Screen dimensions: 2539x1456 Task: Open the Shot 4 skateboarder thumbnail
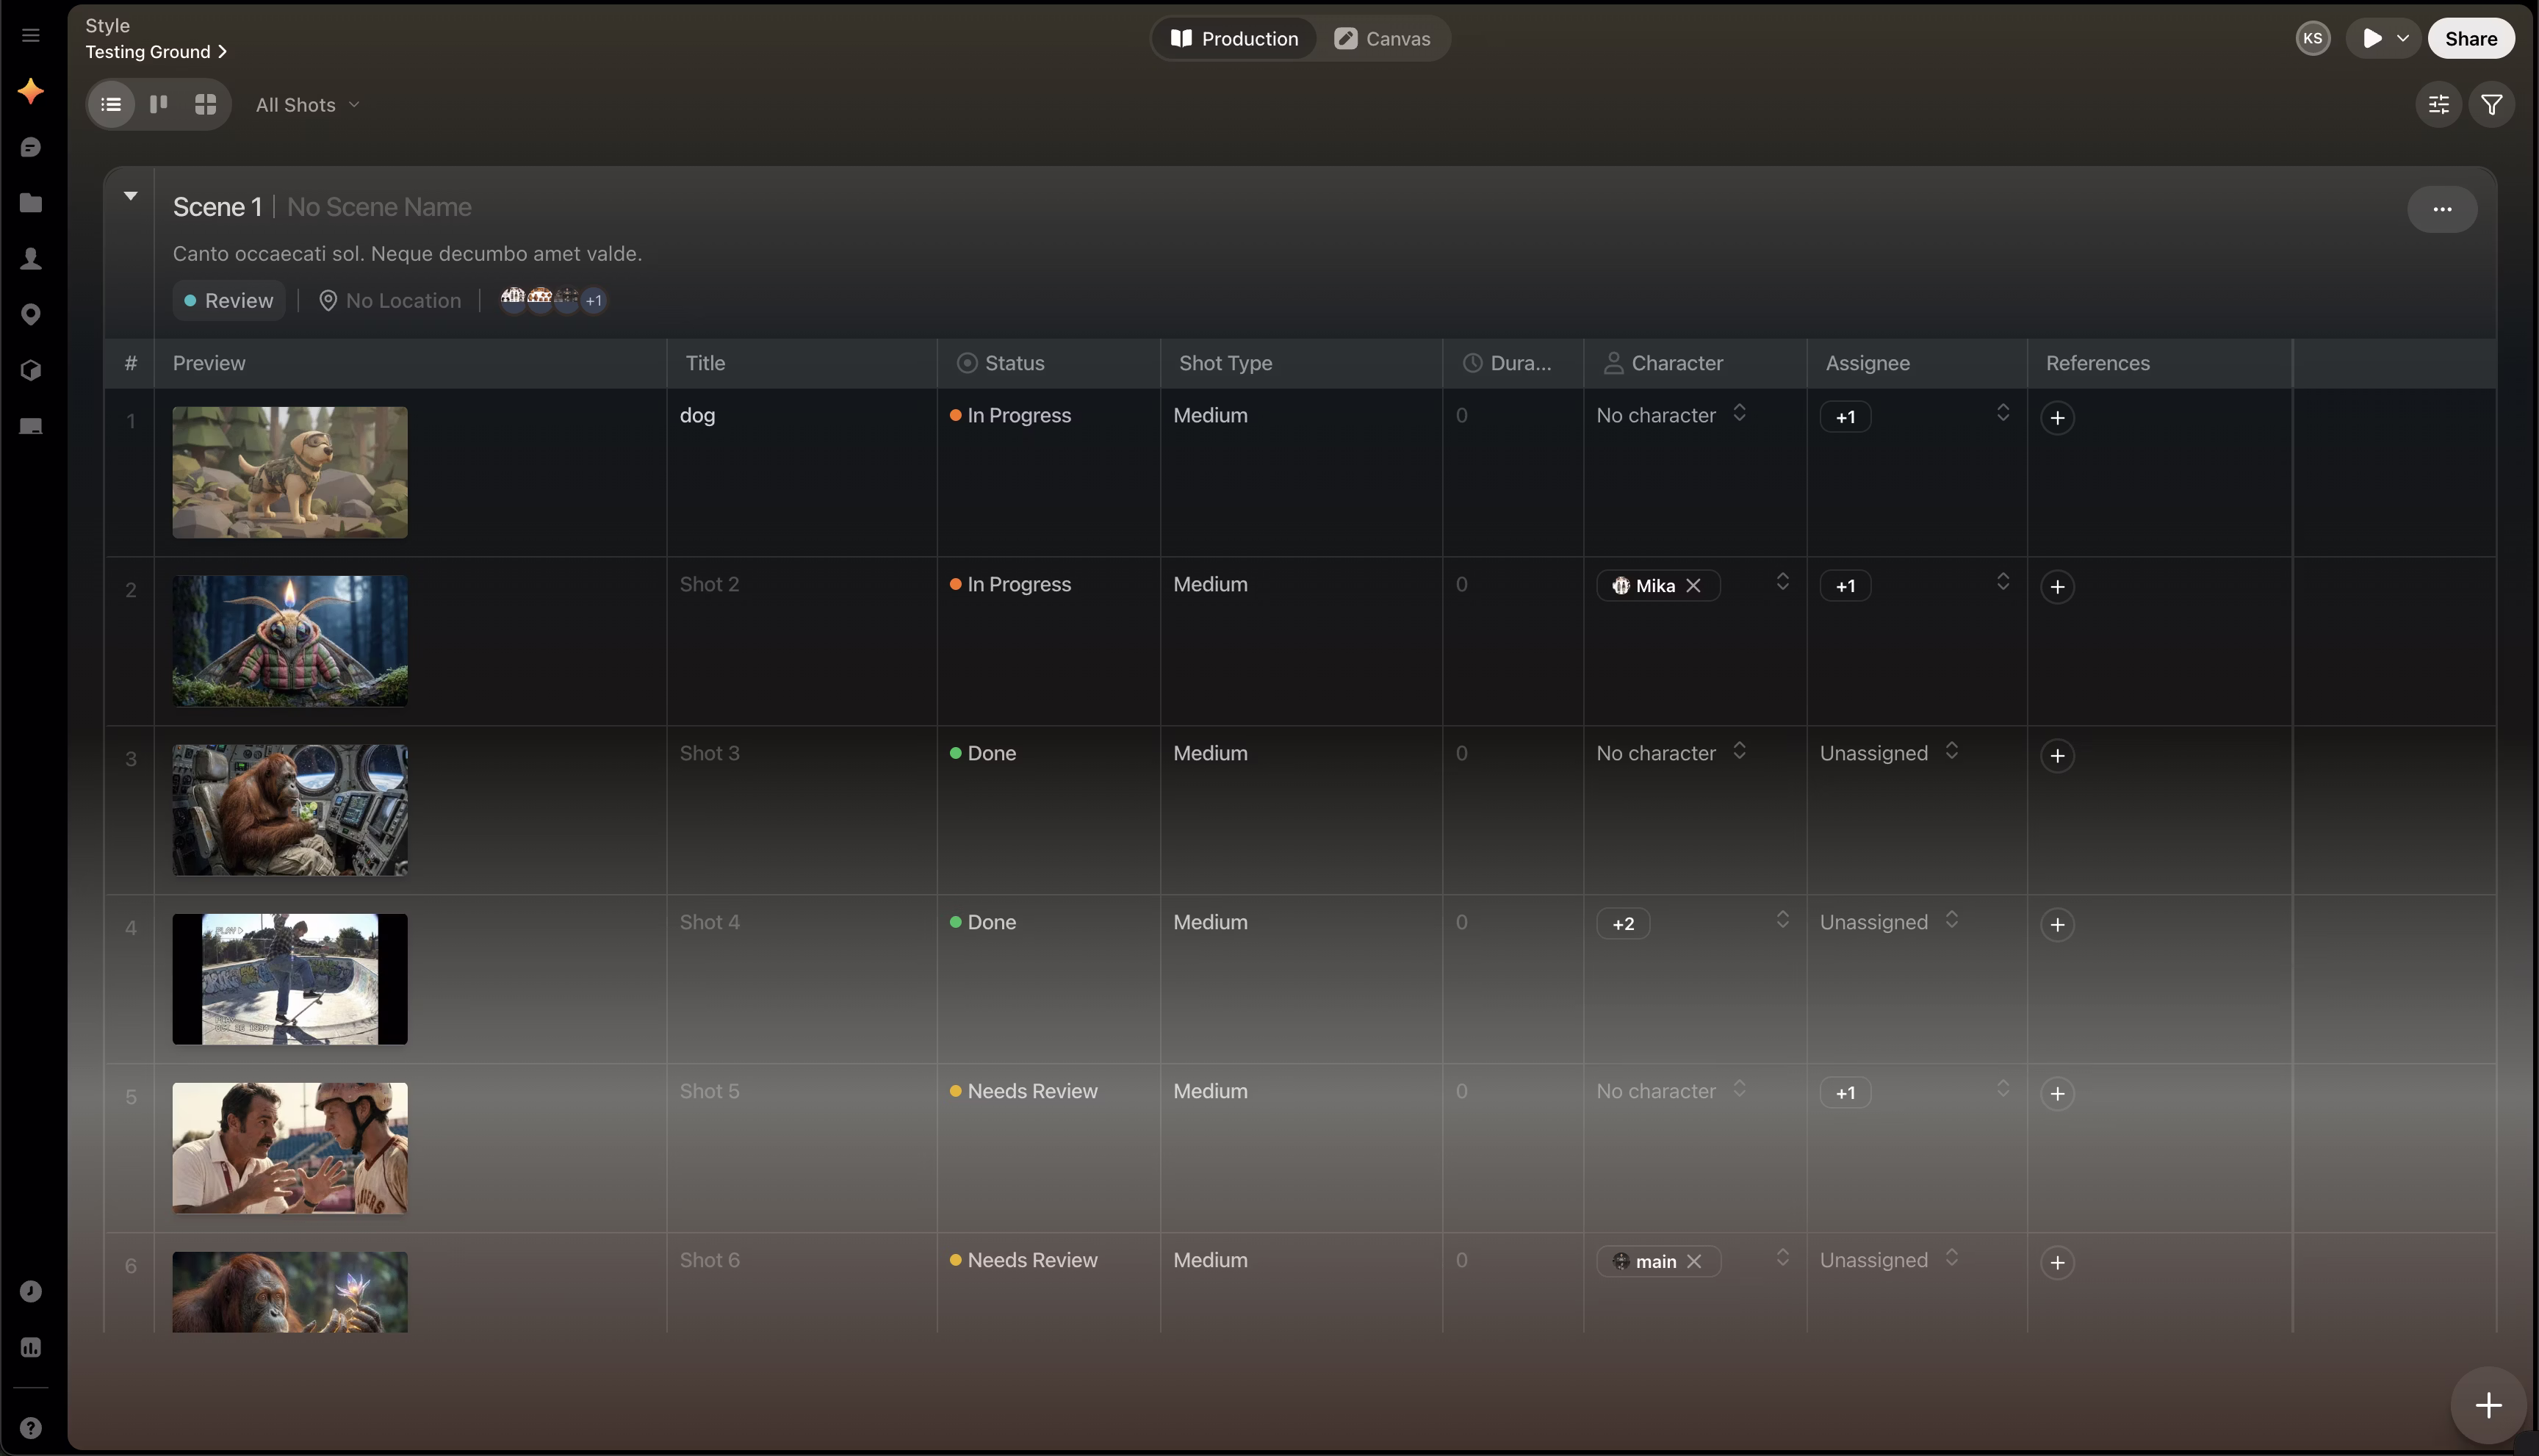290,979
